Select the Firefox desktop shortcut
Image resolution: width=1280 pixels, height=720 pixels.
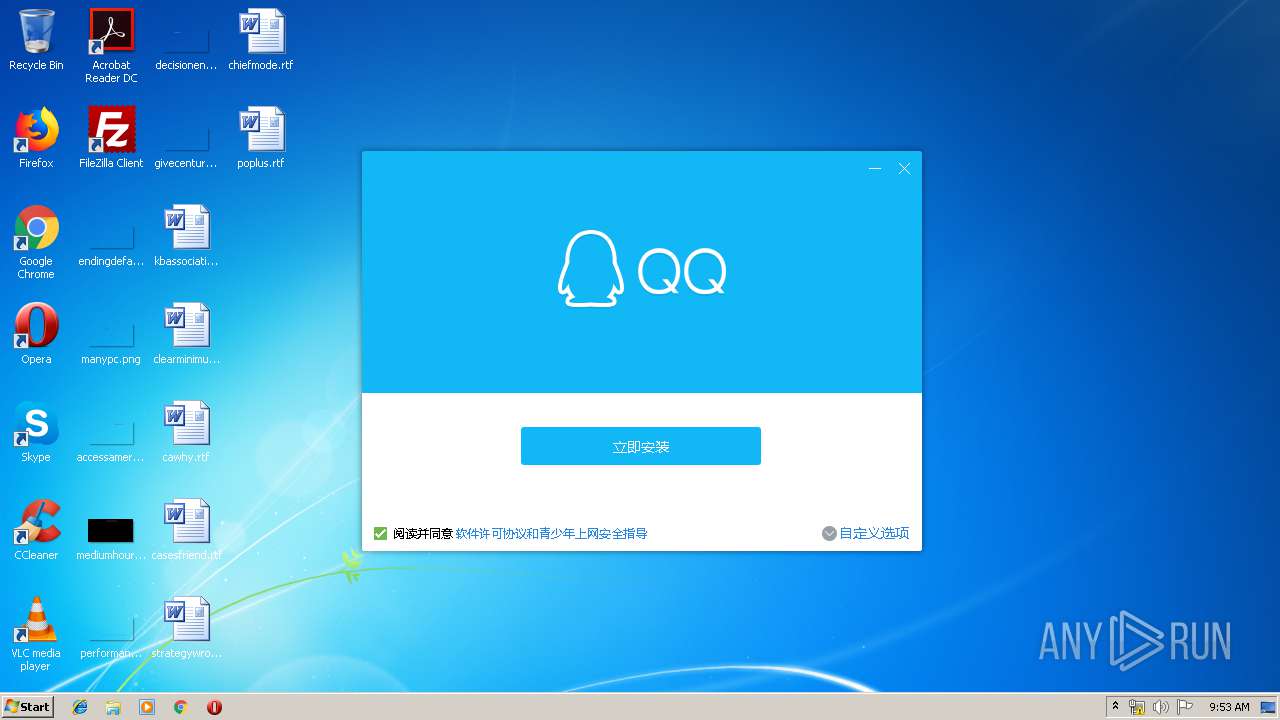point(36,138)
